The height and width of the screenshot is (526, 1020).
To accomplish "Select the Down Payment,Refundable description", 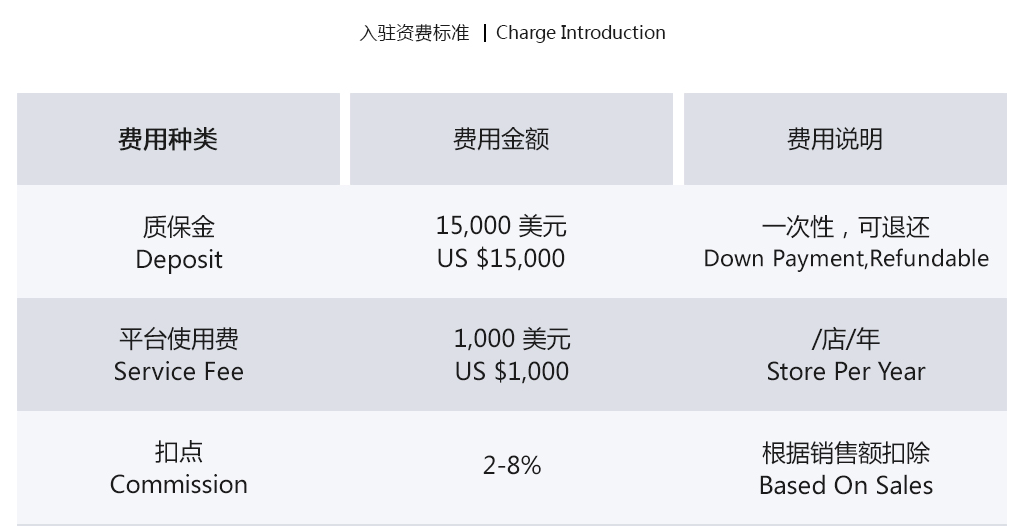I will pos(846,258).
